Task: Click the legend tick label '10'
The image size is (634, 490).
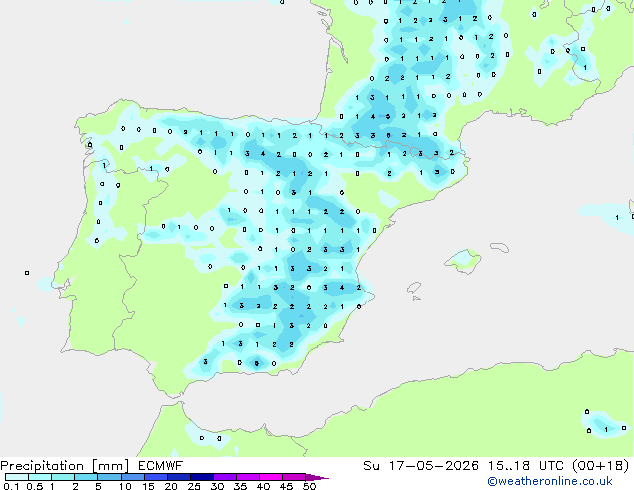Action: tap(125, 486)
